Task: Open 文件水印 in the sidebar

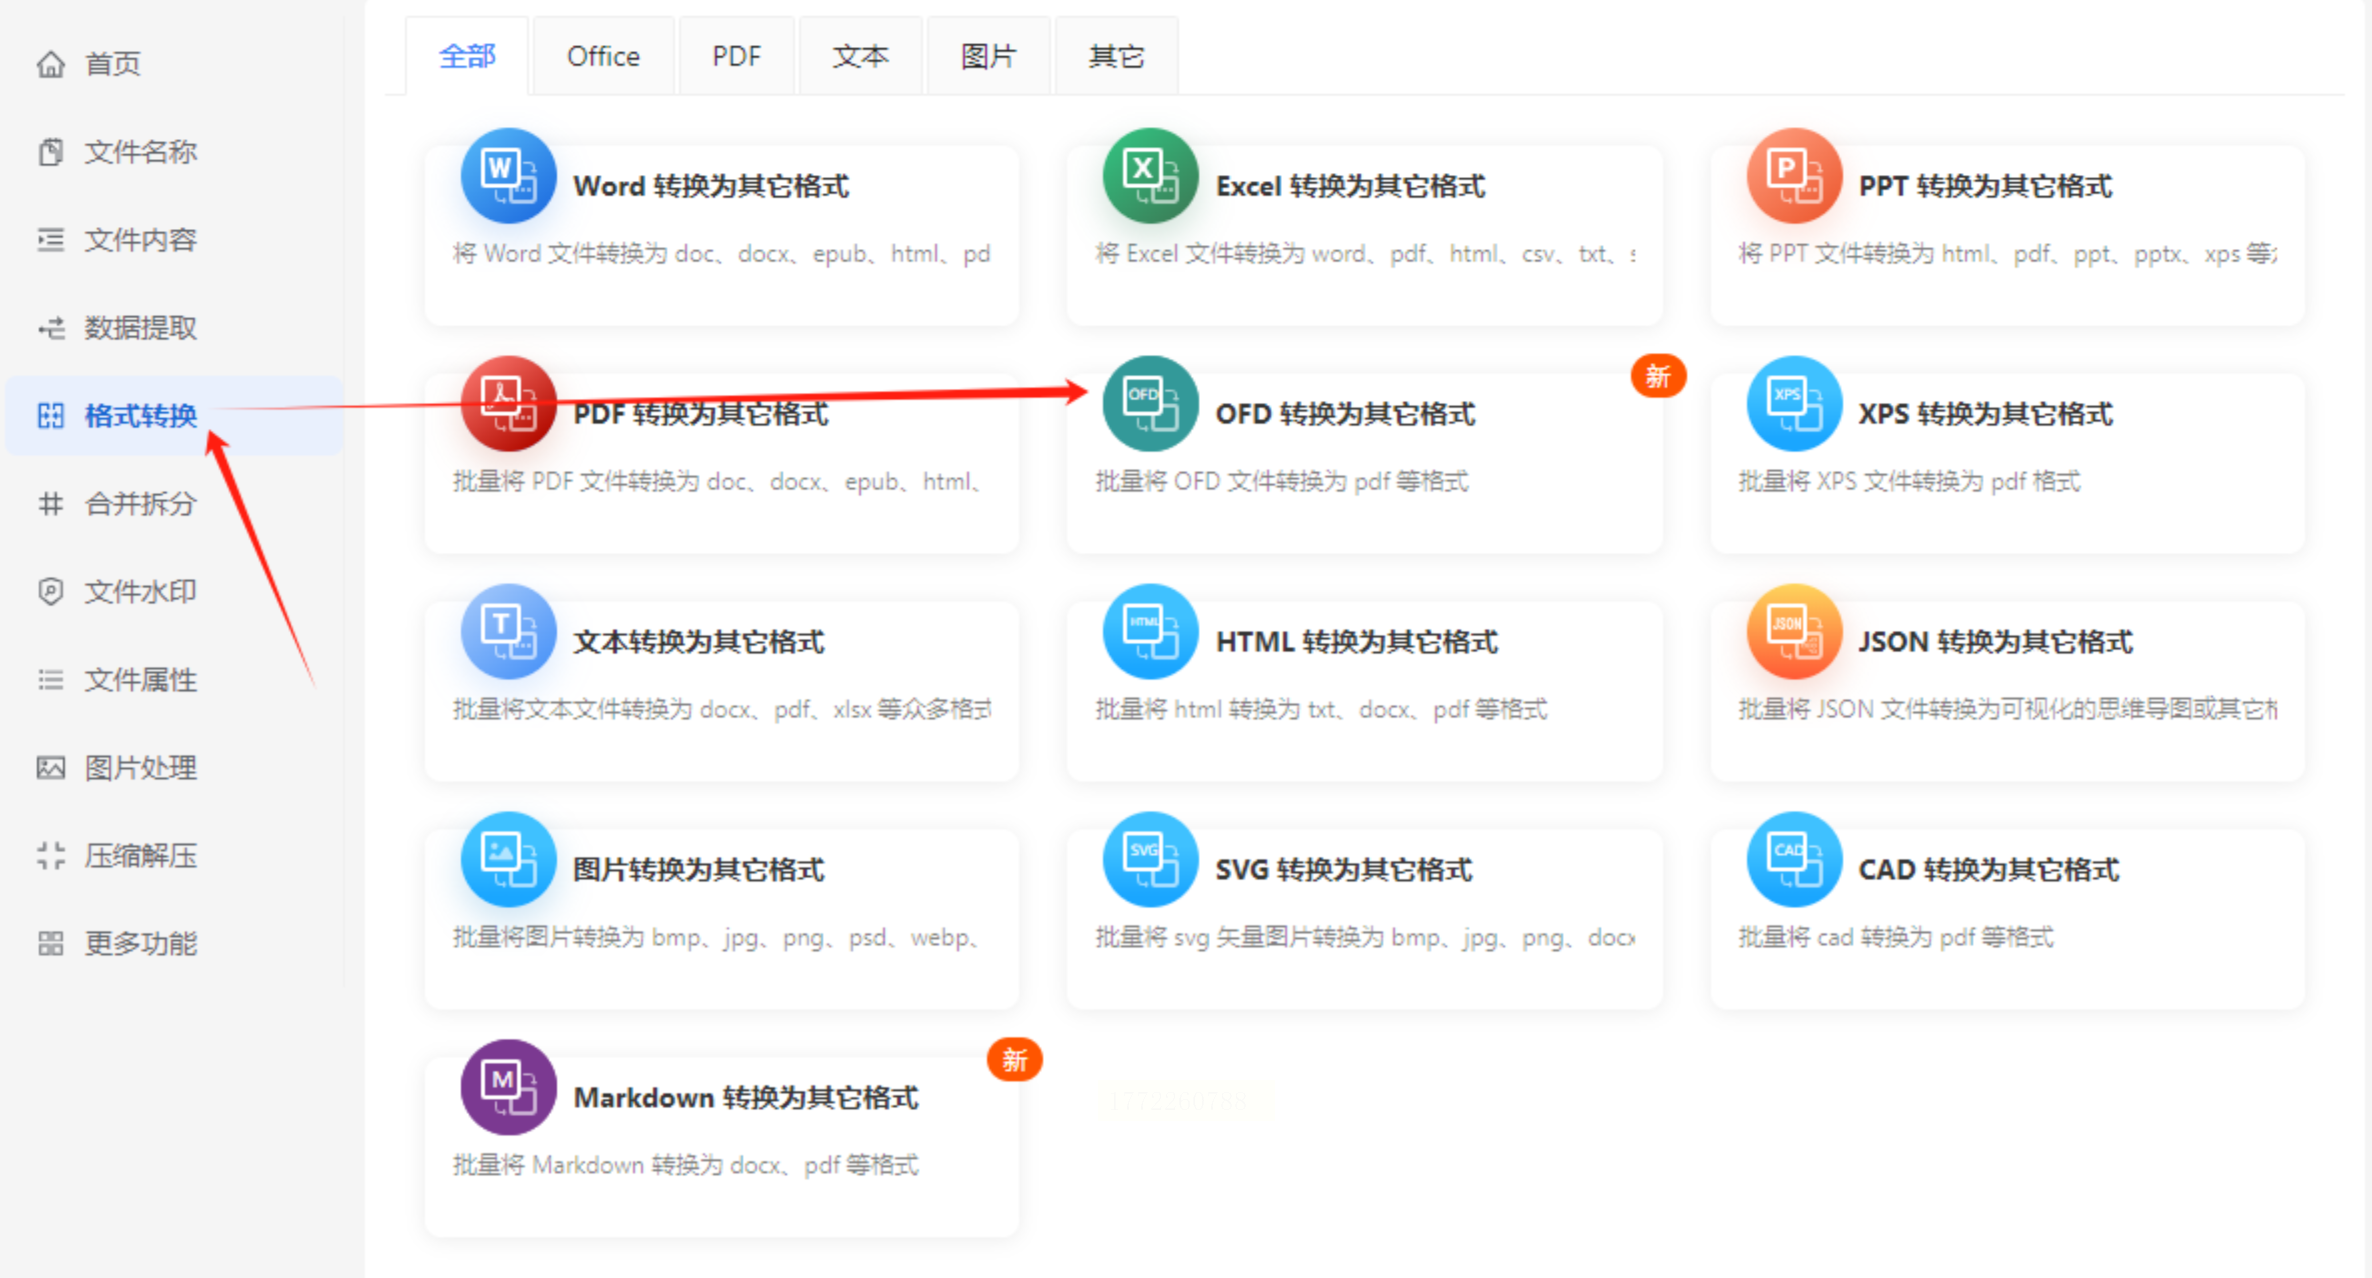Action: [140, 592]
